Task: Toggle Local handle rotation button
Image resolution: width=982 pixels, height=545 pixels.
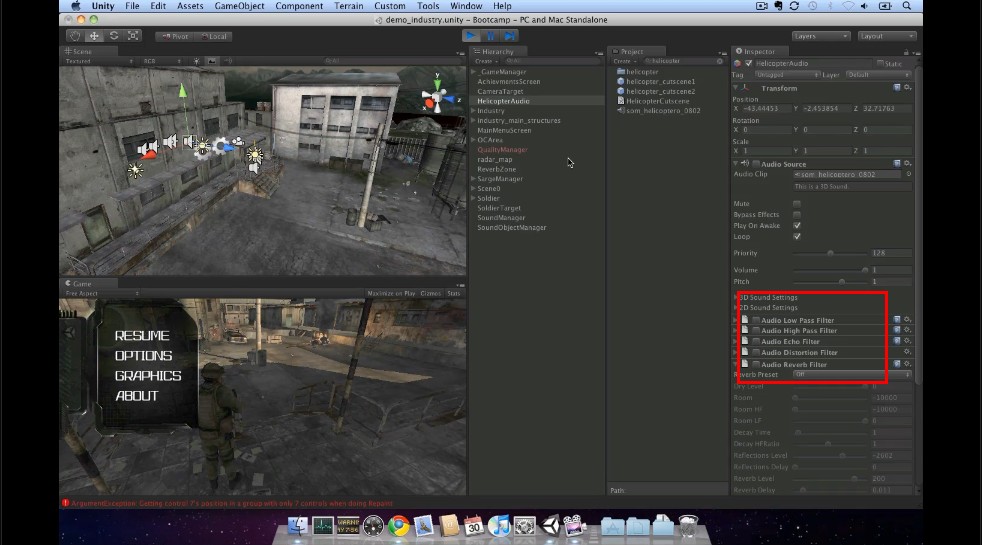Action: tap(214, 36)
